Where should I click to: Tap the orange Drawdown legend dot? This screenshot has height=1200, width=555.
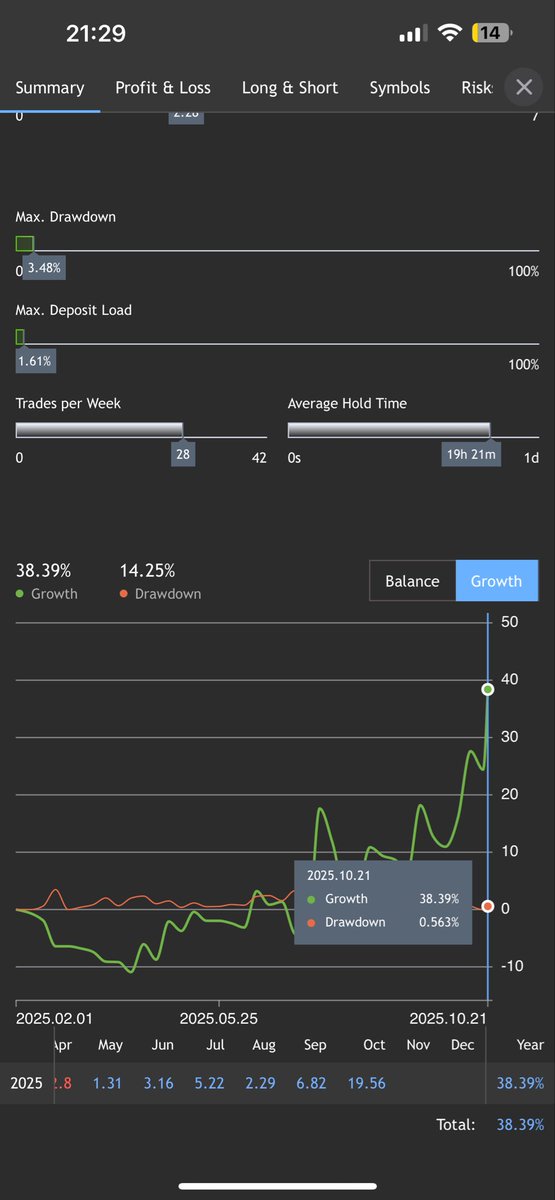[124, 594]
